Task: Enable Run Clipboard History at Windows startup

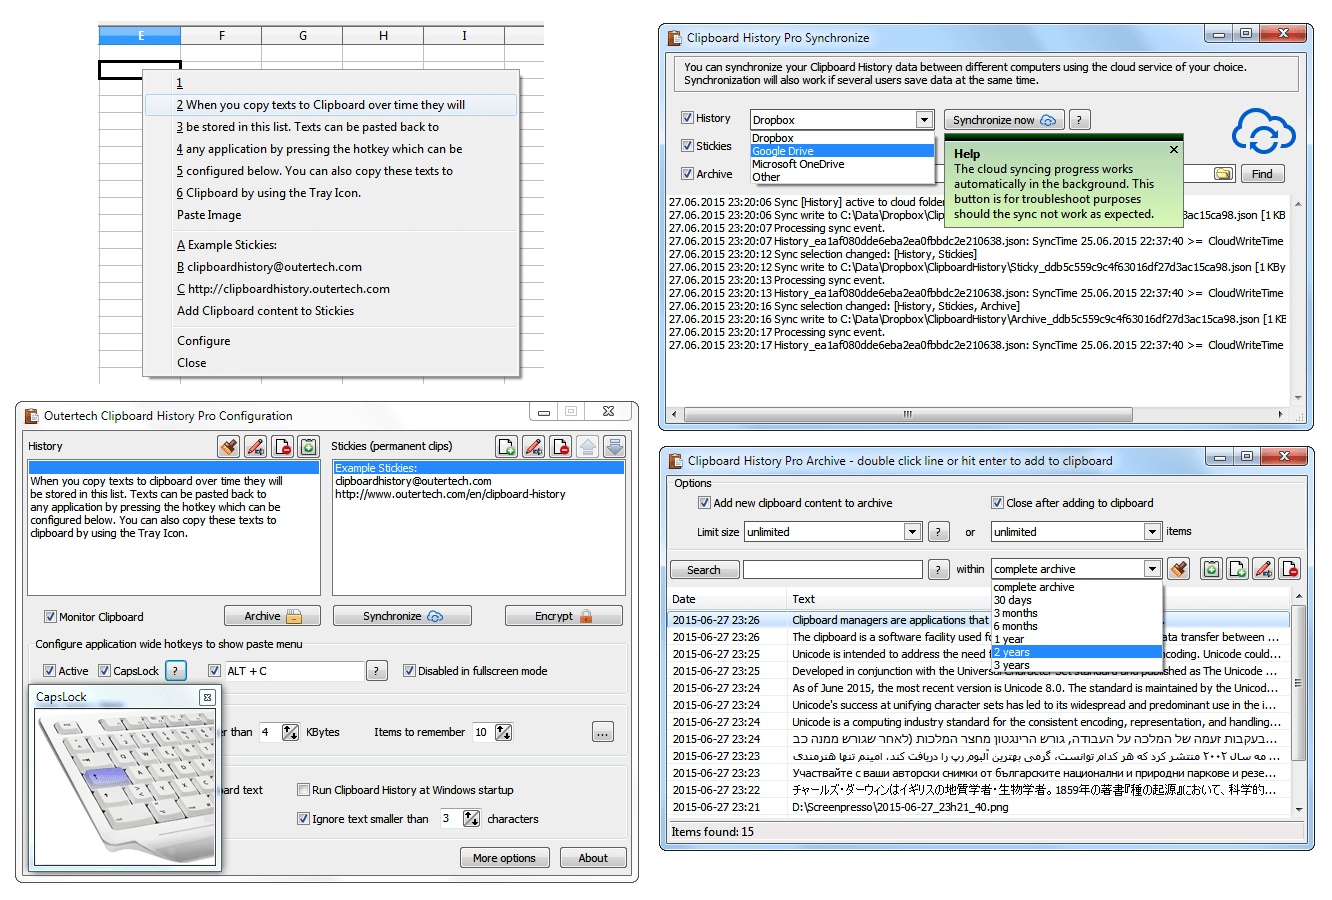Action: click(303, 790)
